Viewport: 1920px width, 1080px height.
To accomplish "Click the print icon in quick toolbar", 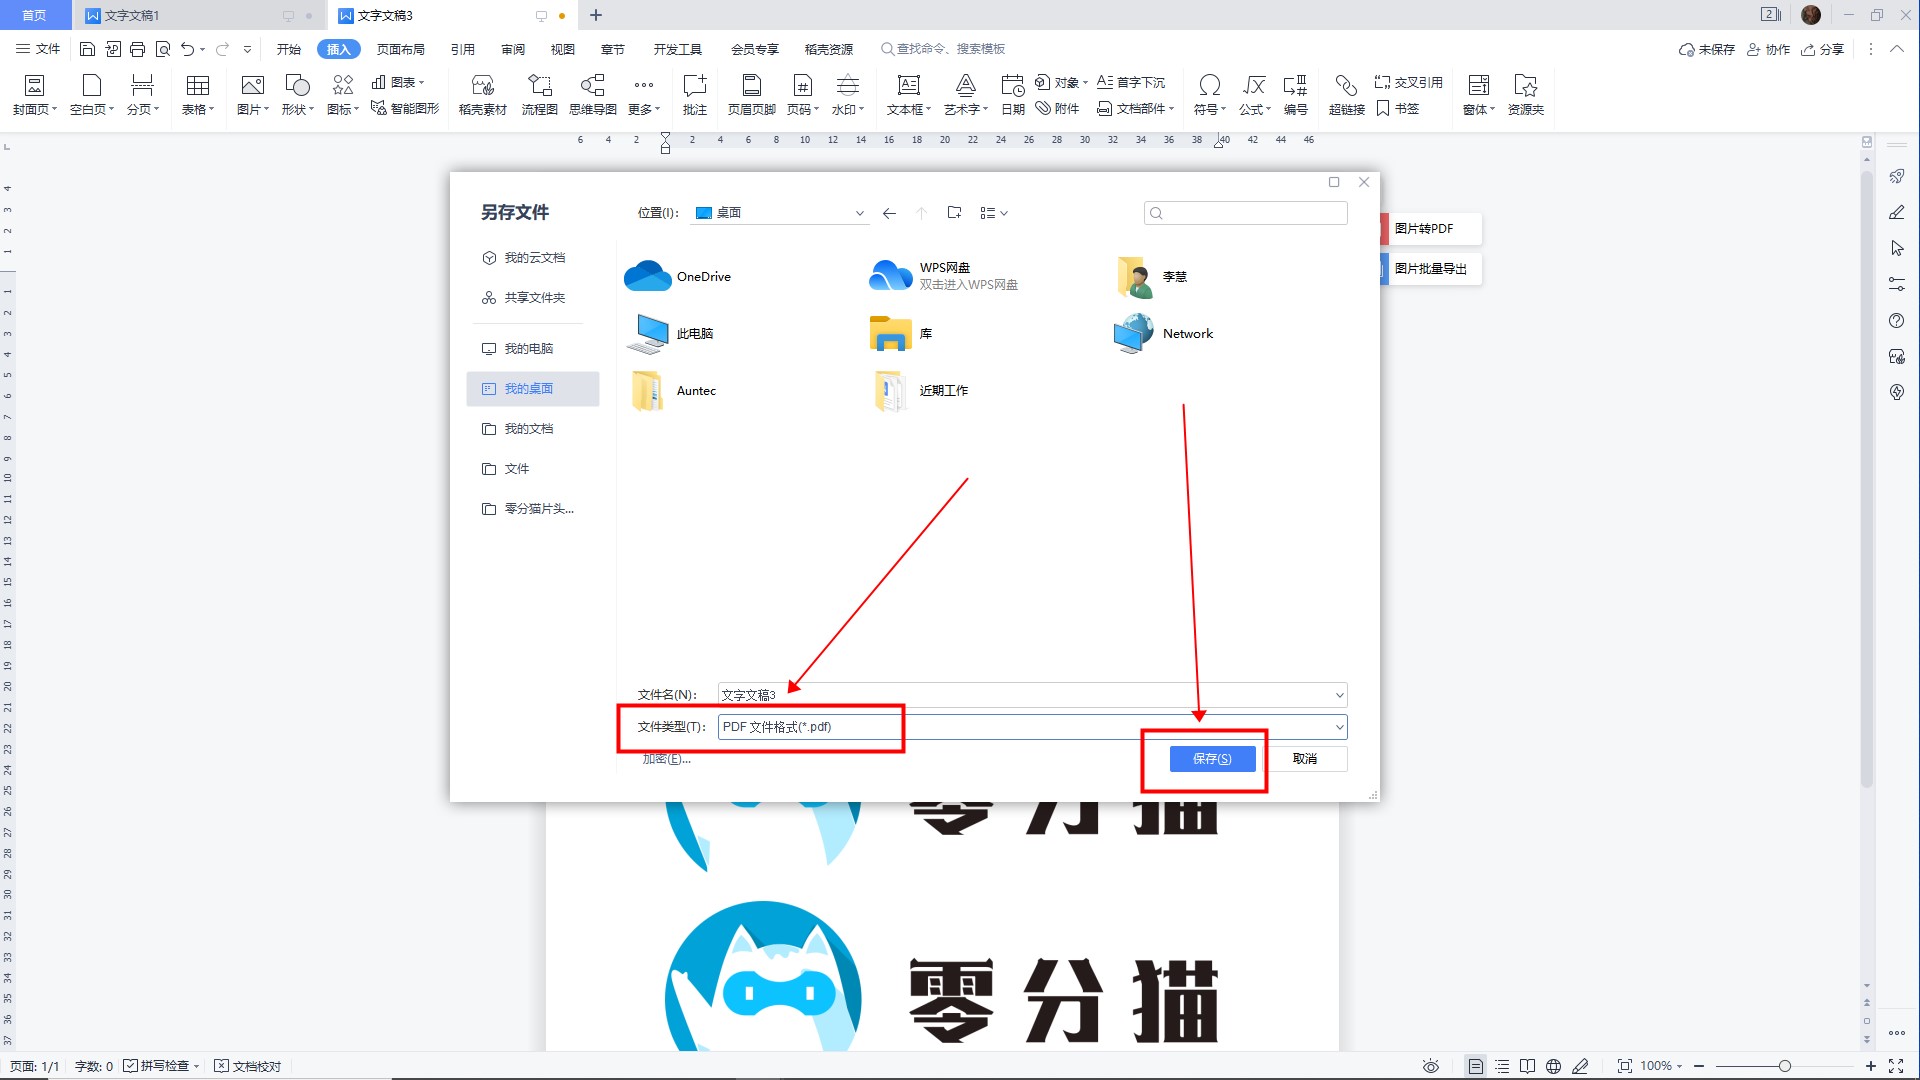I will point(138,49).
